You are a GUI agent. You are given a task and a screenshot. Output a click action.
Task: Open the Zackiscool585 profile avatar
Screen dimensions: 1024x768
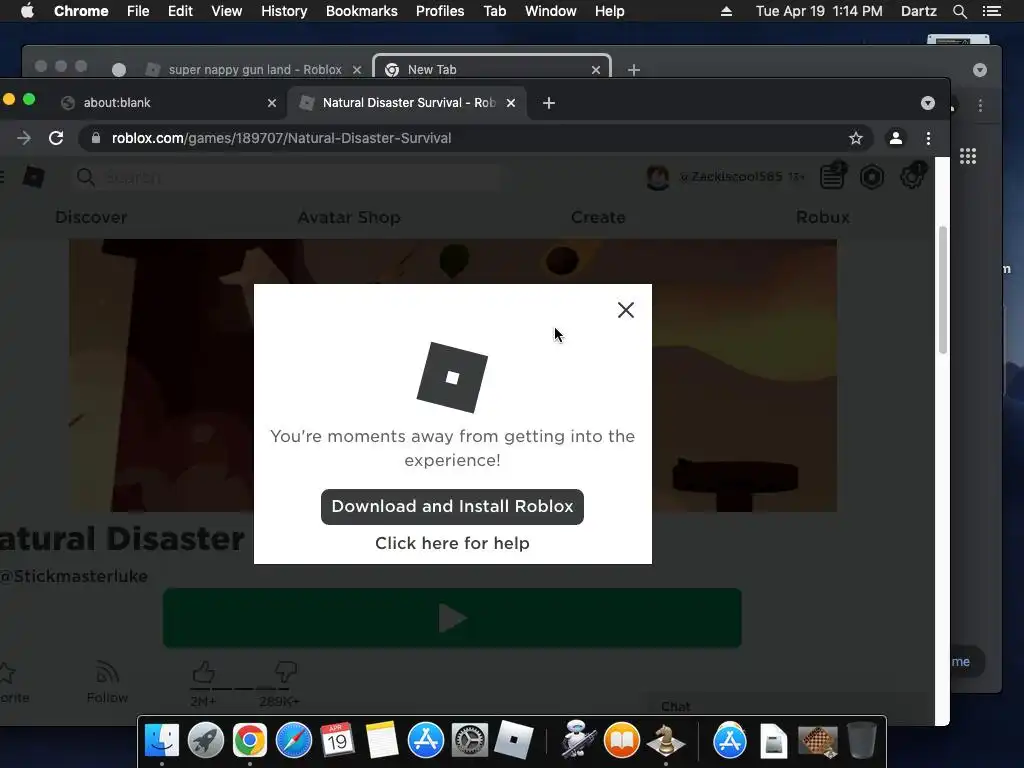point(658,177)
